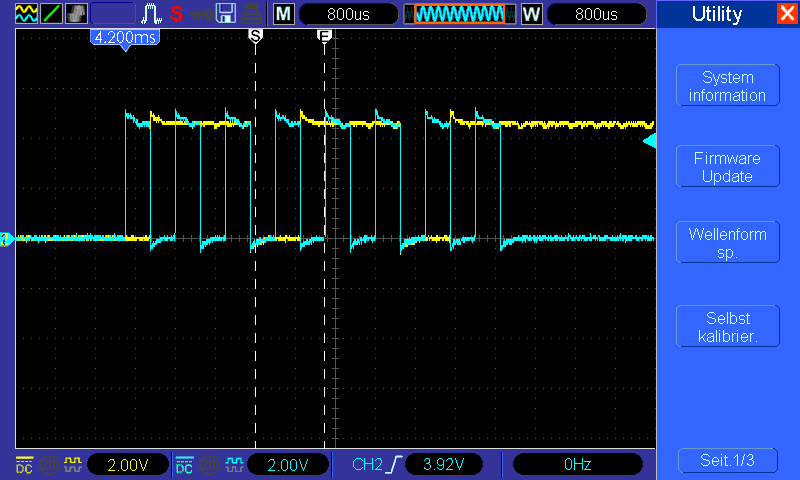The height and width of the screenshot is (480, 800).
Task: Select the 3.92V trigger level readout
Action: click(x=443, y=464)
